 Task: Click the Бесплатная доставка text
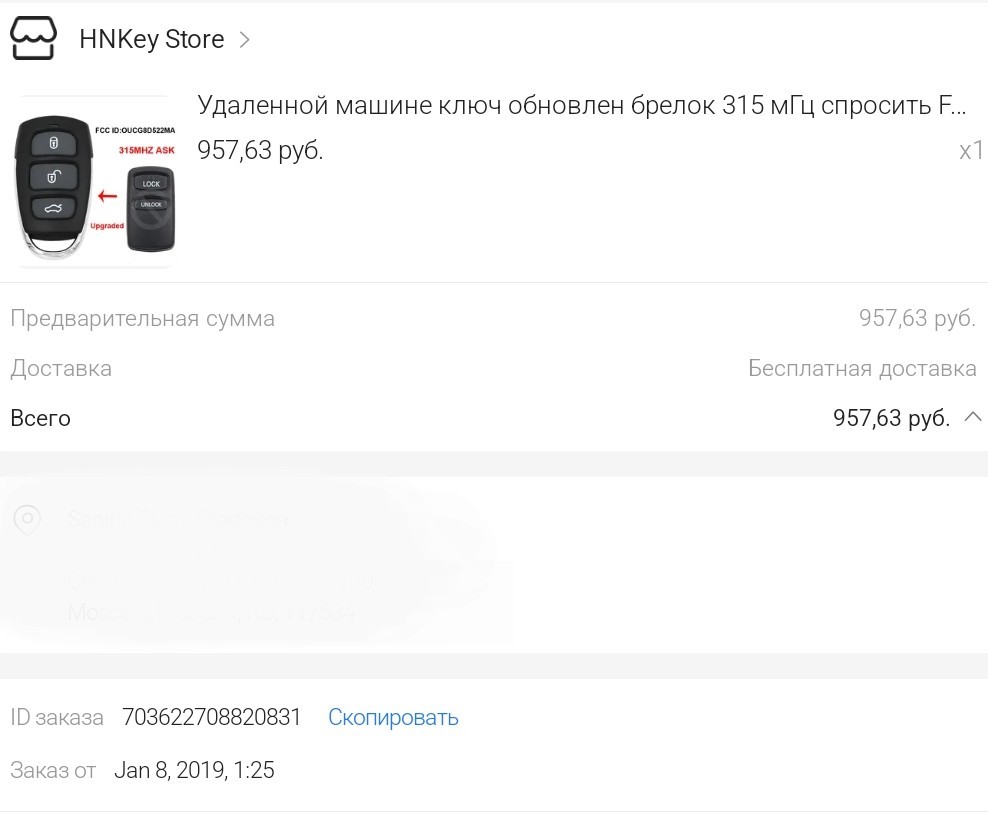[x=862, y=368]
